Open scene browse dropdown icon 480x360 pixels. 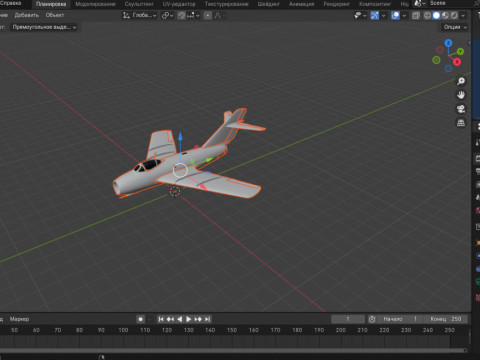coord(419,4)
